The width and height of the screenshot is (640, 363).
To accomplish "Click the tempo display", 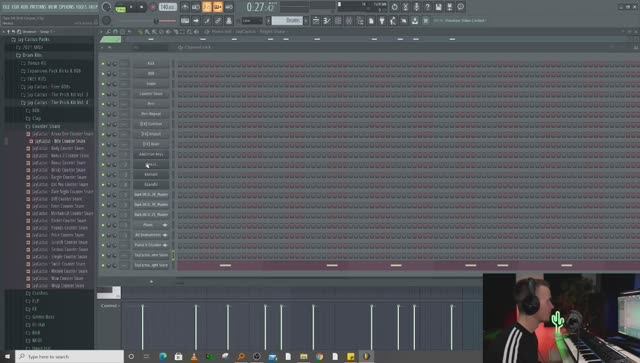I will [x=167, y=7].
